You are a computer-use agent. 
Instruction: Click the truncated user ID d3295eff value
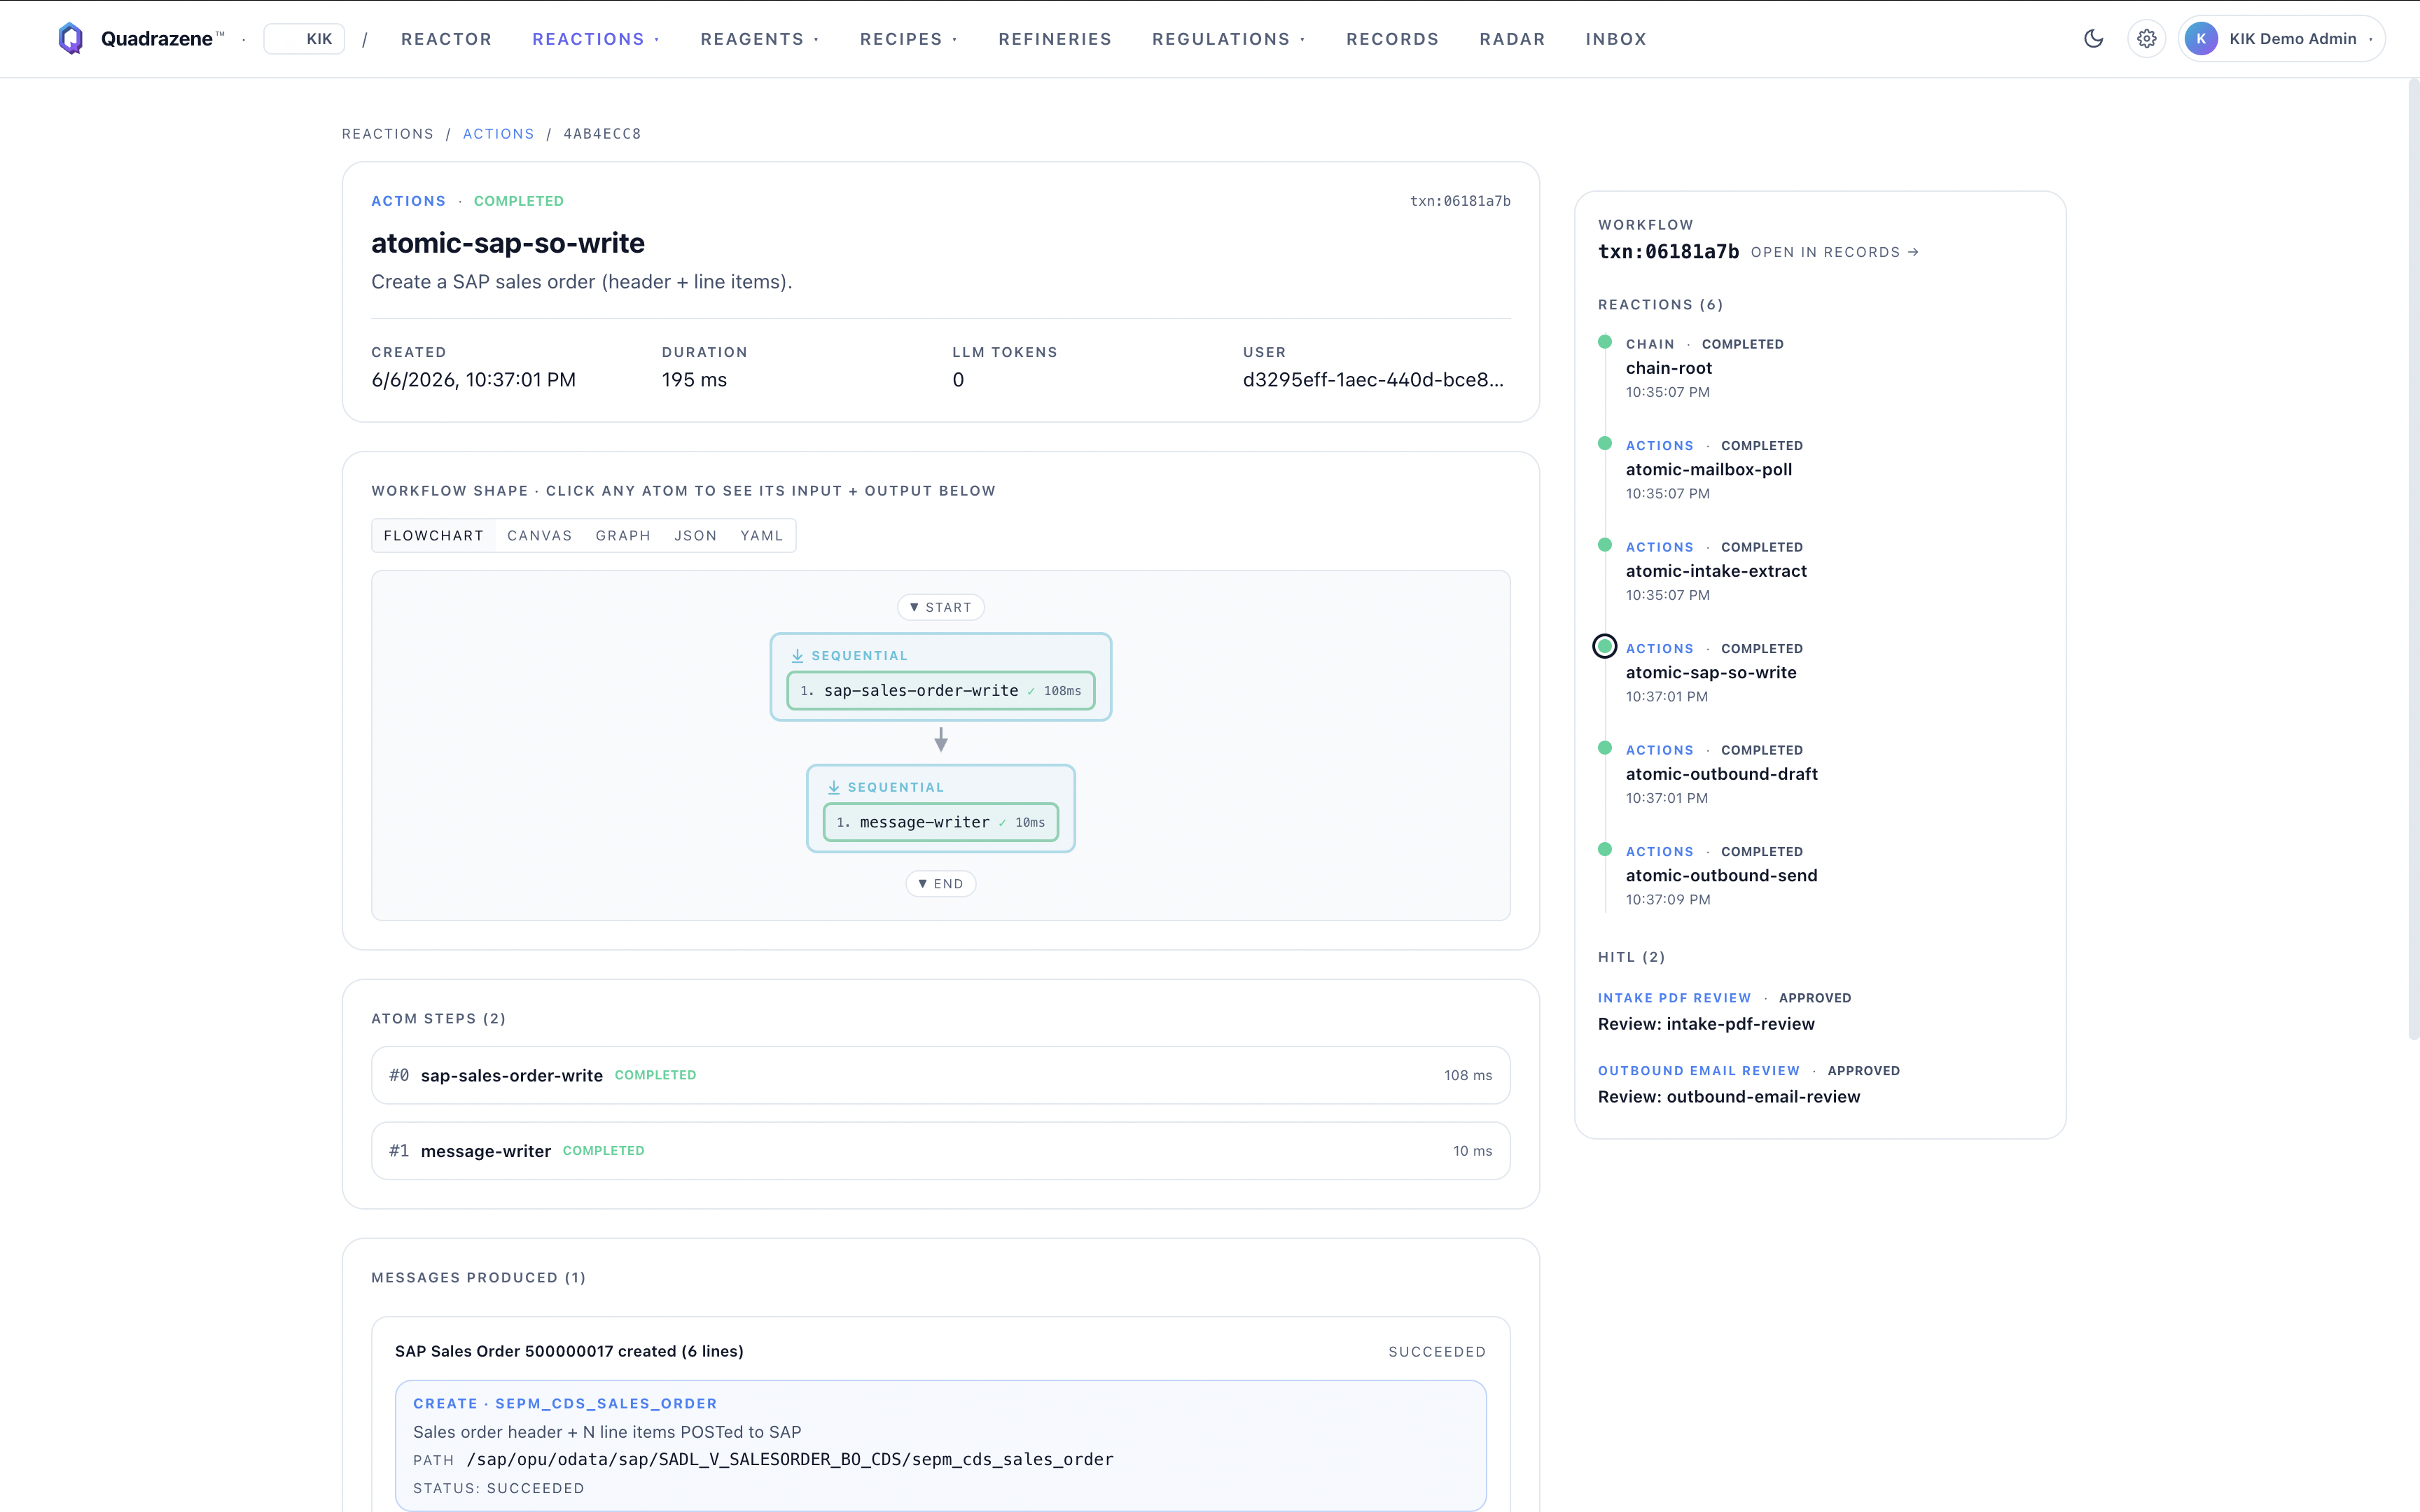[1373, 380]
